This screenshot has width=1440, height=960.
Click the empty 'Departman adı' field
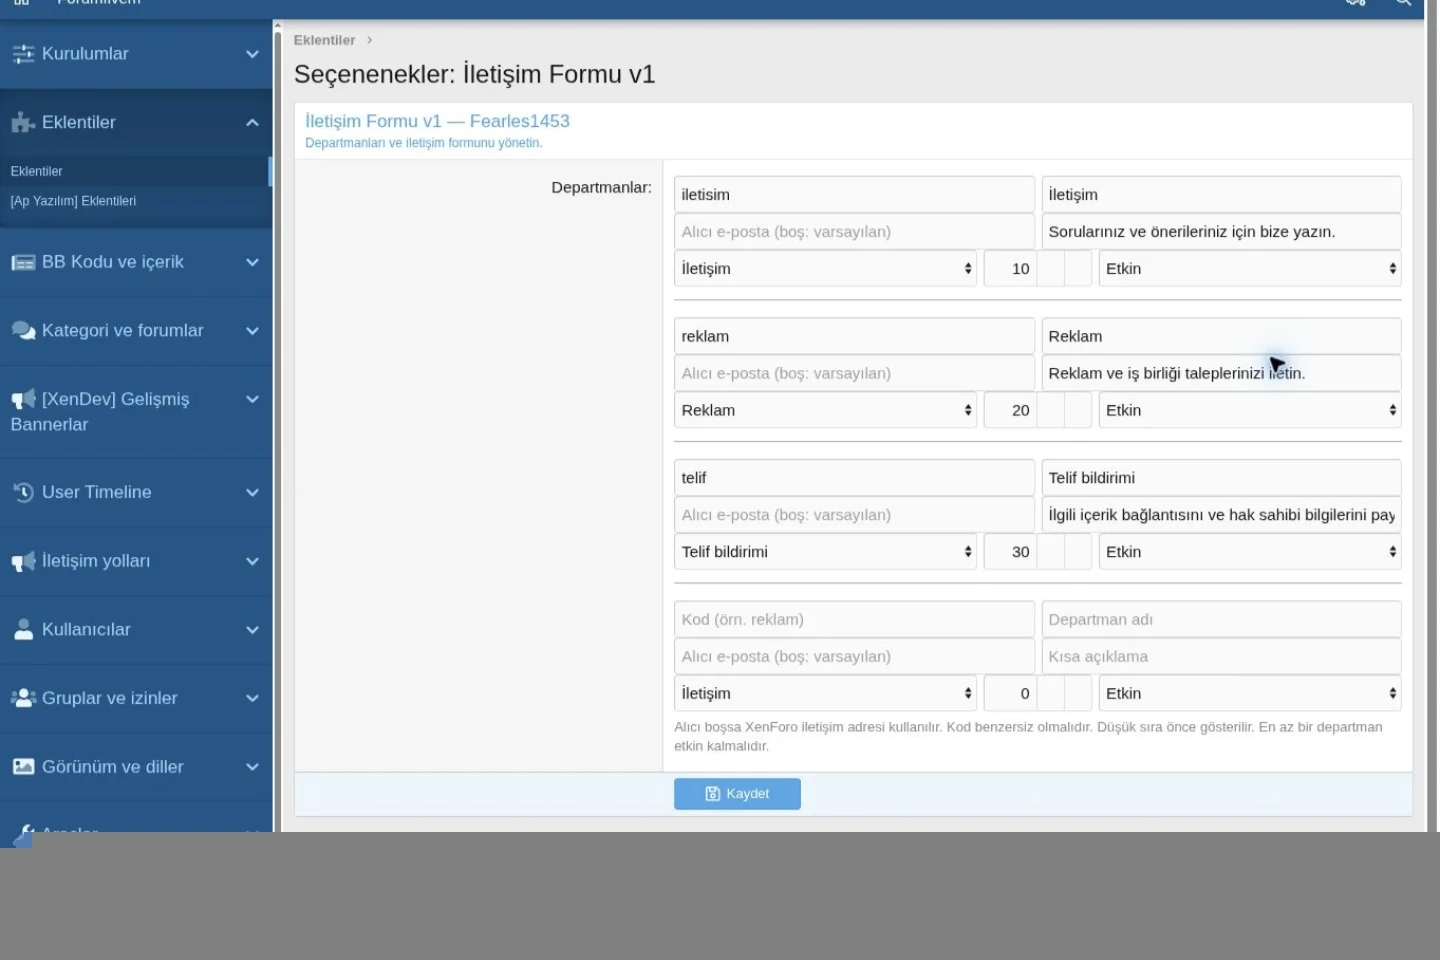(1221, 619)
